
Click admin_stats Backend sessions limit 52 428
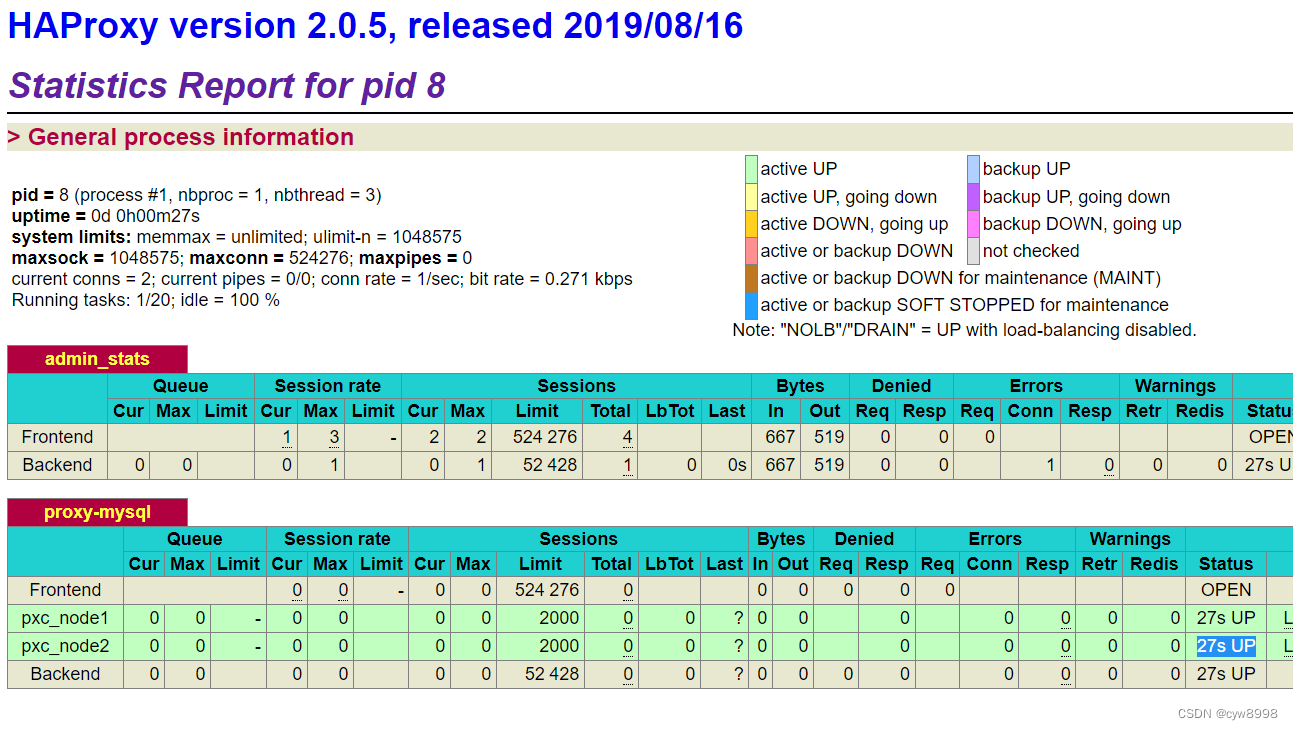tap(550, 465)
